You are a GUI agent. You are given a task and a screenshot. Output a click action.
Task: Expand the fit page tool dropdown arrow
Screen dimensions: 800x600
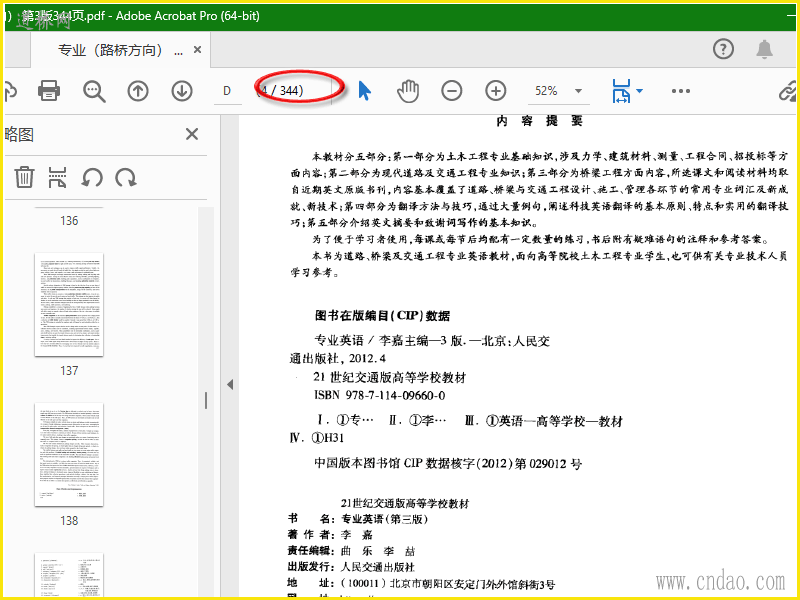pyautogui.click(x=639, y=91)
